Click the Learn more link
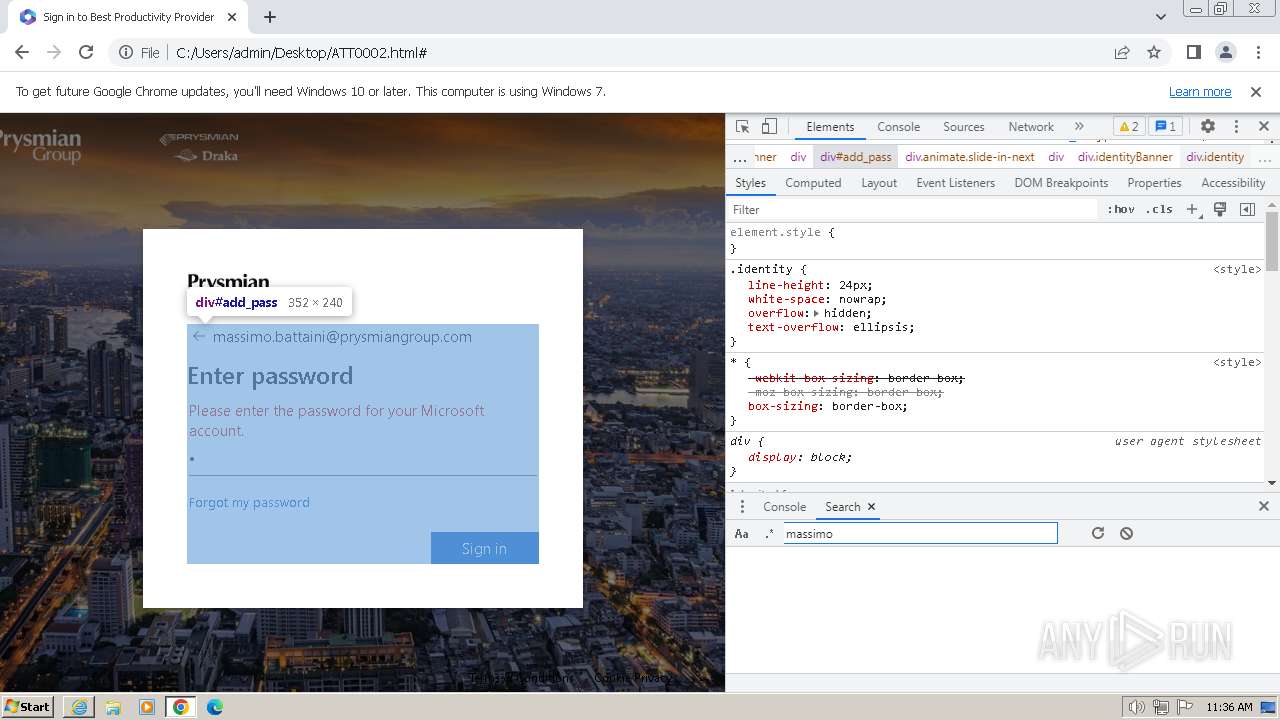 1200,91
